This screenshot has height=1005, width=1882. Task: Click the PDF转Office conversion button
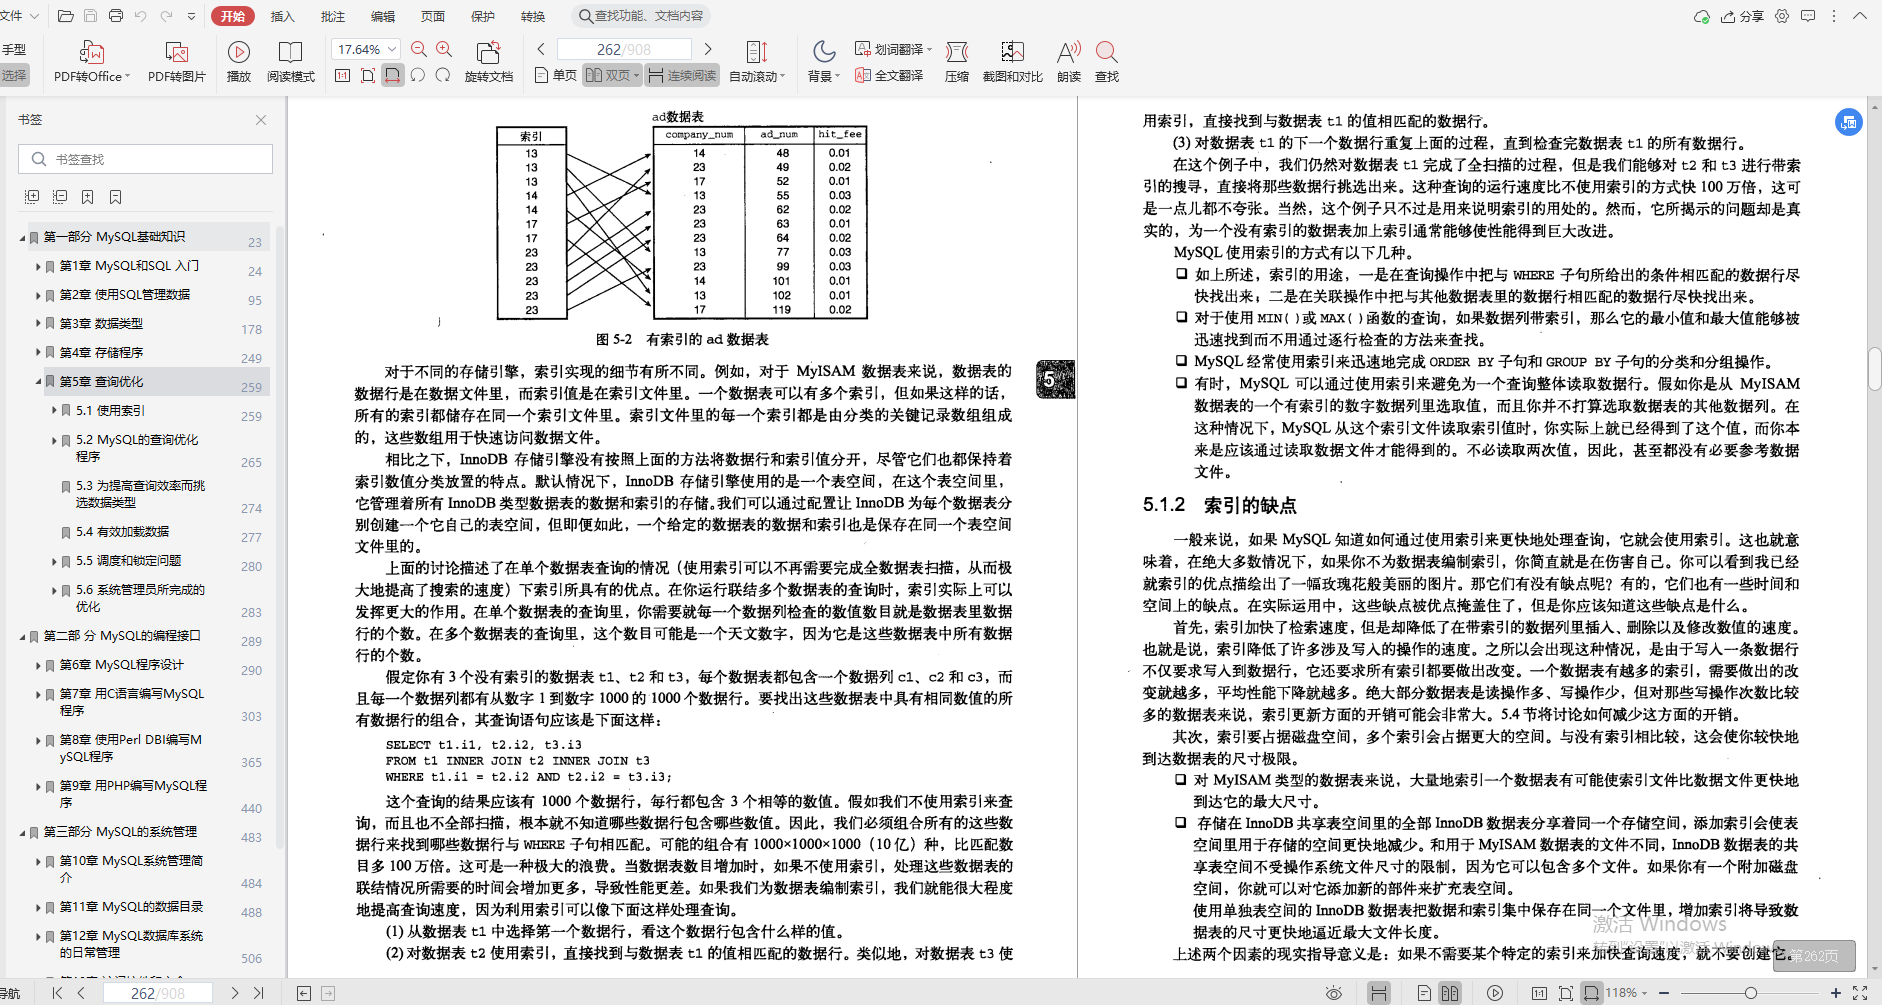tap(90, 59)
